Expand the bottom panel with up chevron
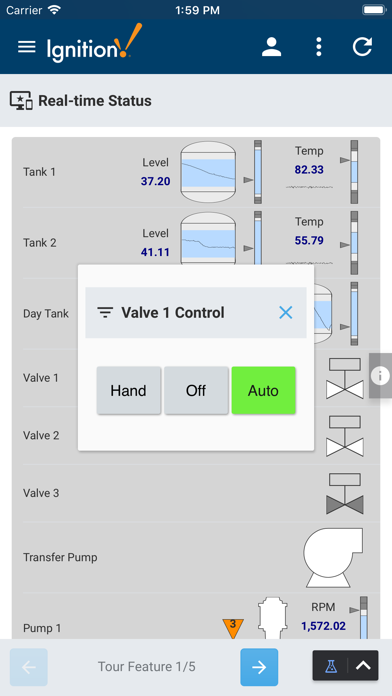Screen dimensions: 392x696 coord(363,665)
